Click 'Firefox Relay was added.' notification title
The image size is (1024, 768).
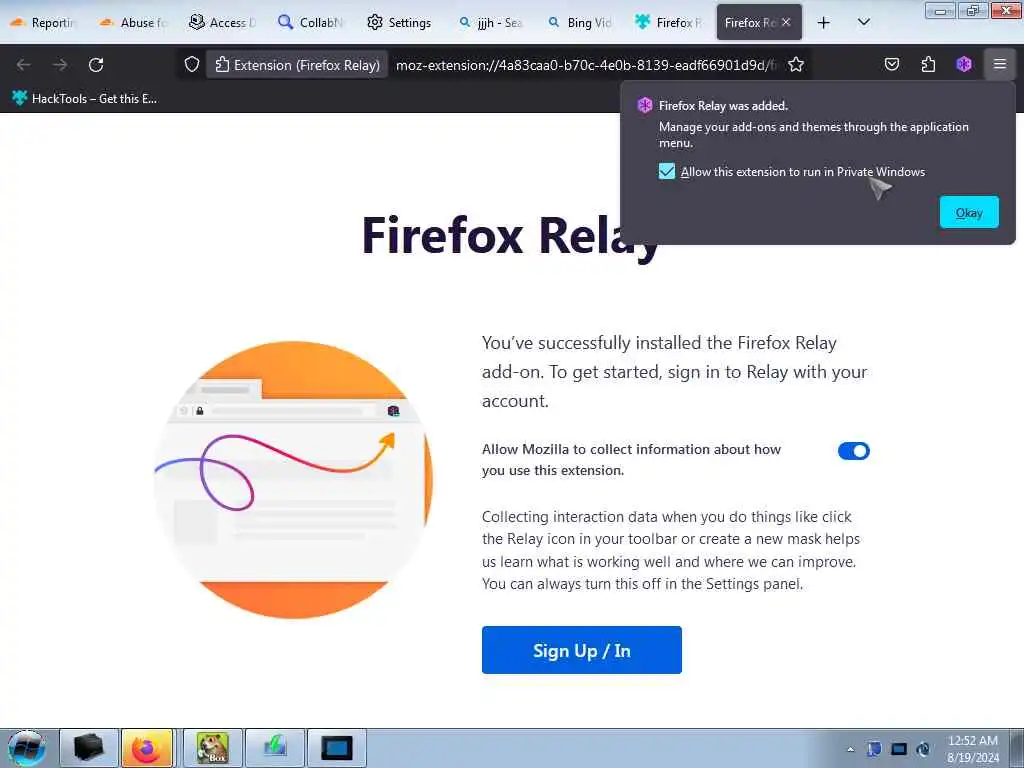tap(723, 106)
